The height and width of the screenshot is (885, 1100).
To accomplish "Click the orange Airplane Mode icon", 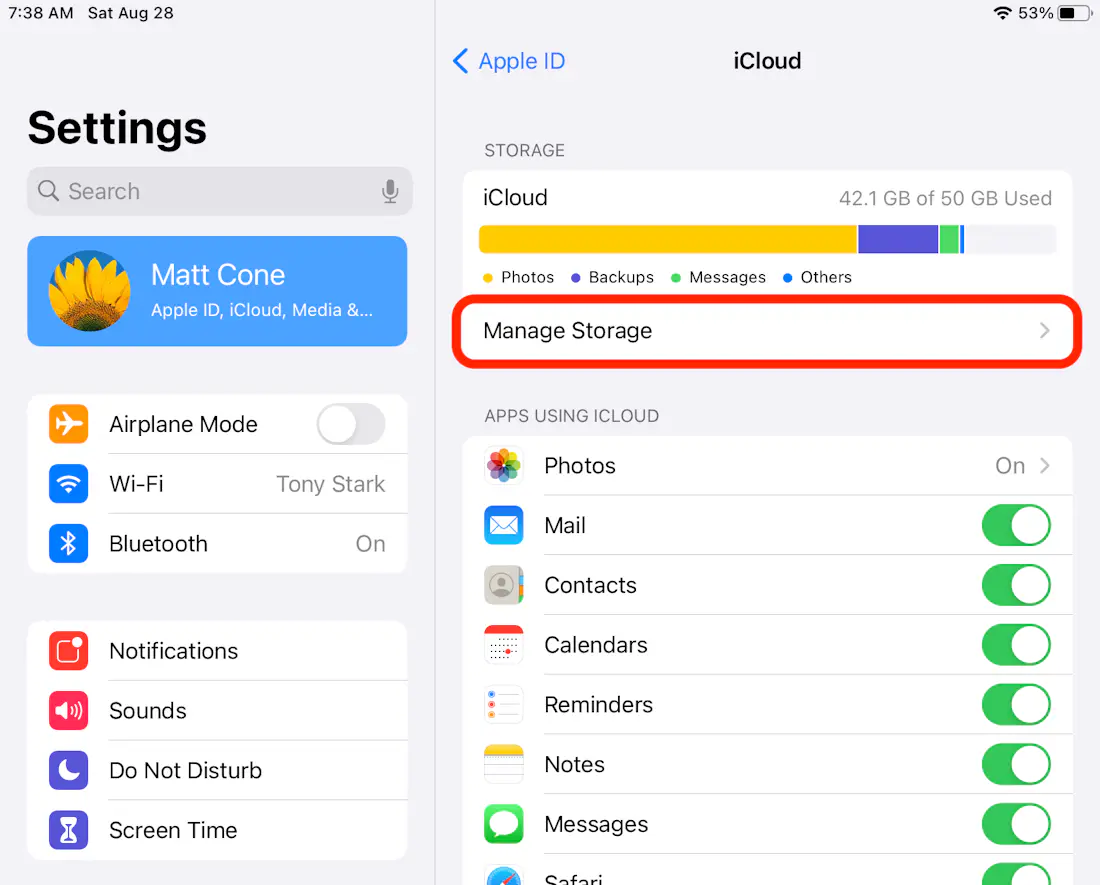I will point(68,424).
